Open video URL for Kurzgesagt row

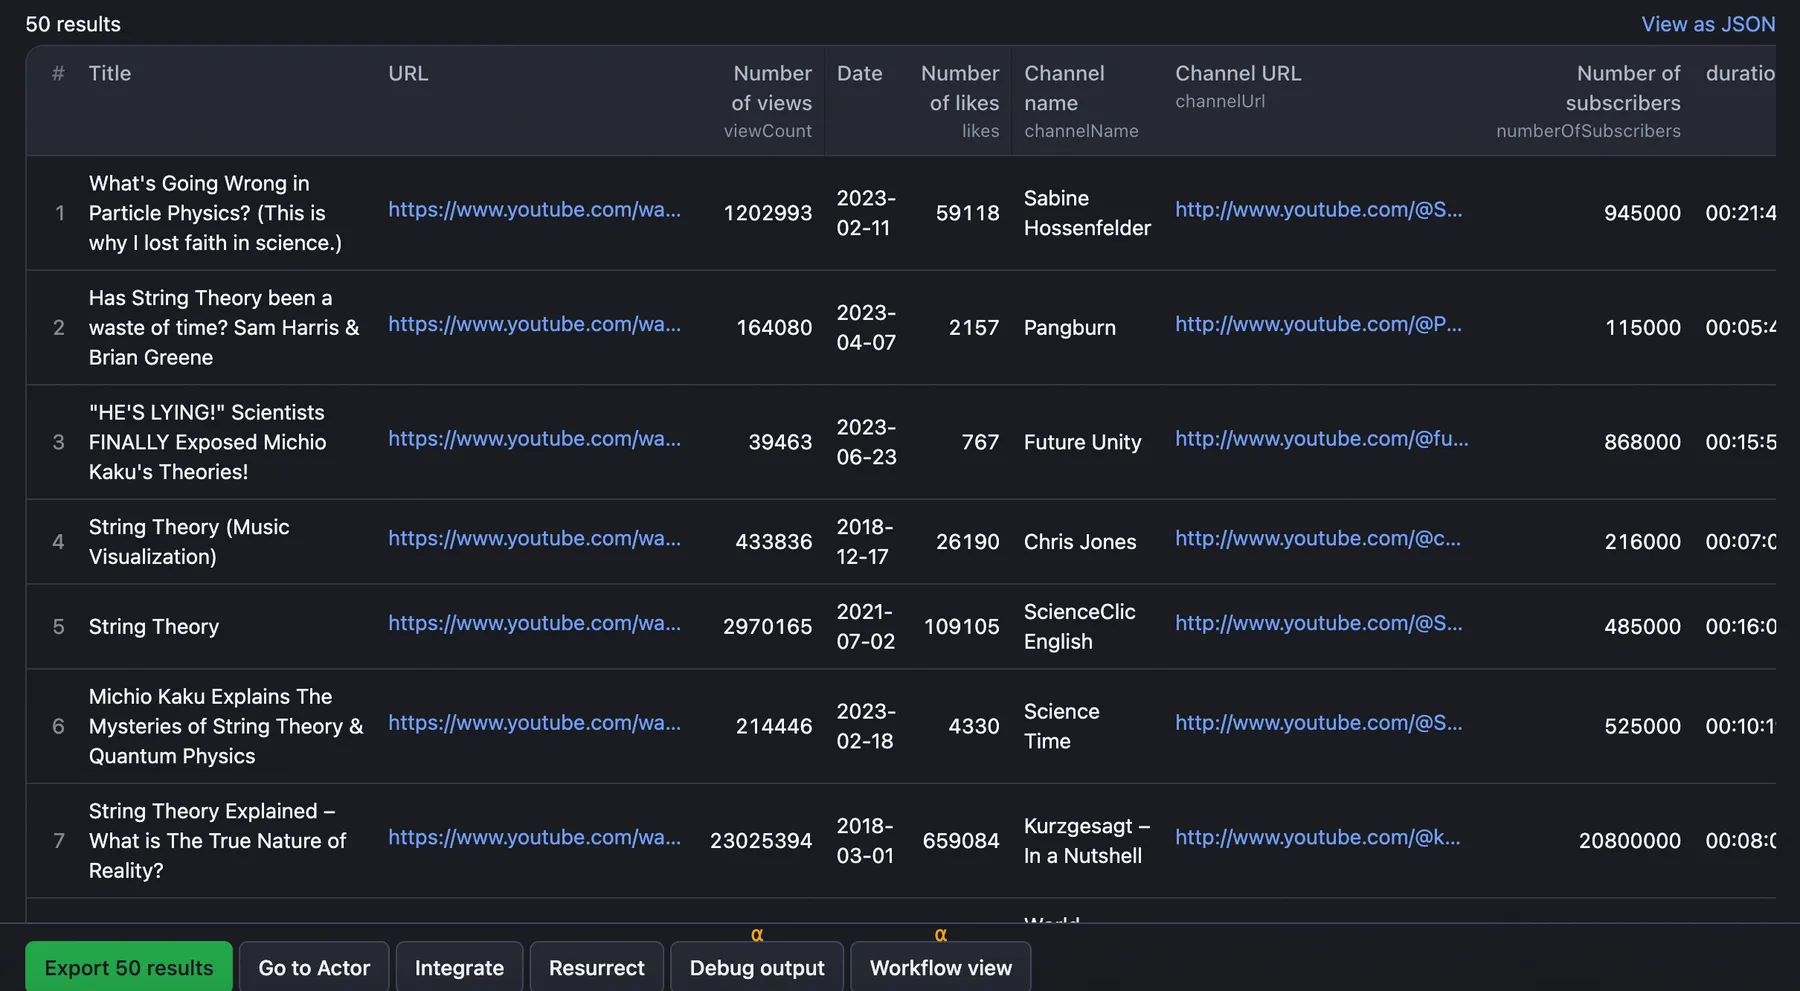(534, 838)
